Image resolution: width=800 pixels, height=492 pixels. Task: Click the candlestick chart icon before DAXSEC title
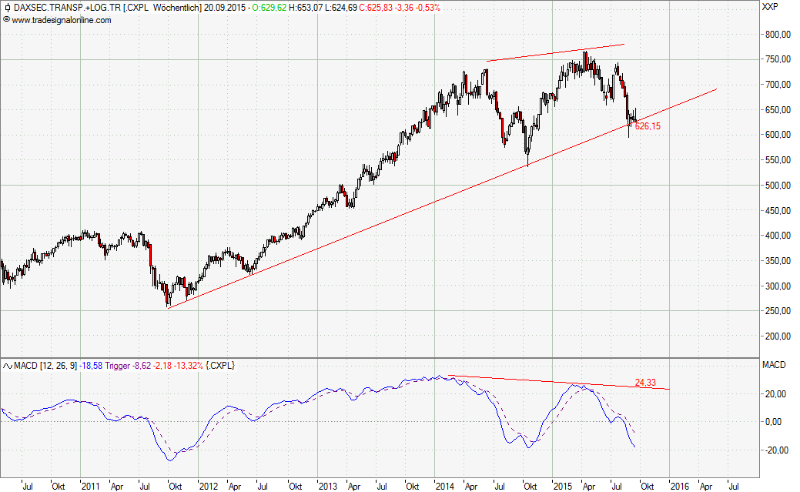coord(6,7)
